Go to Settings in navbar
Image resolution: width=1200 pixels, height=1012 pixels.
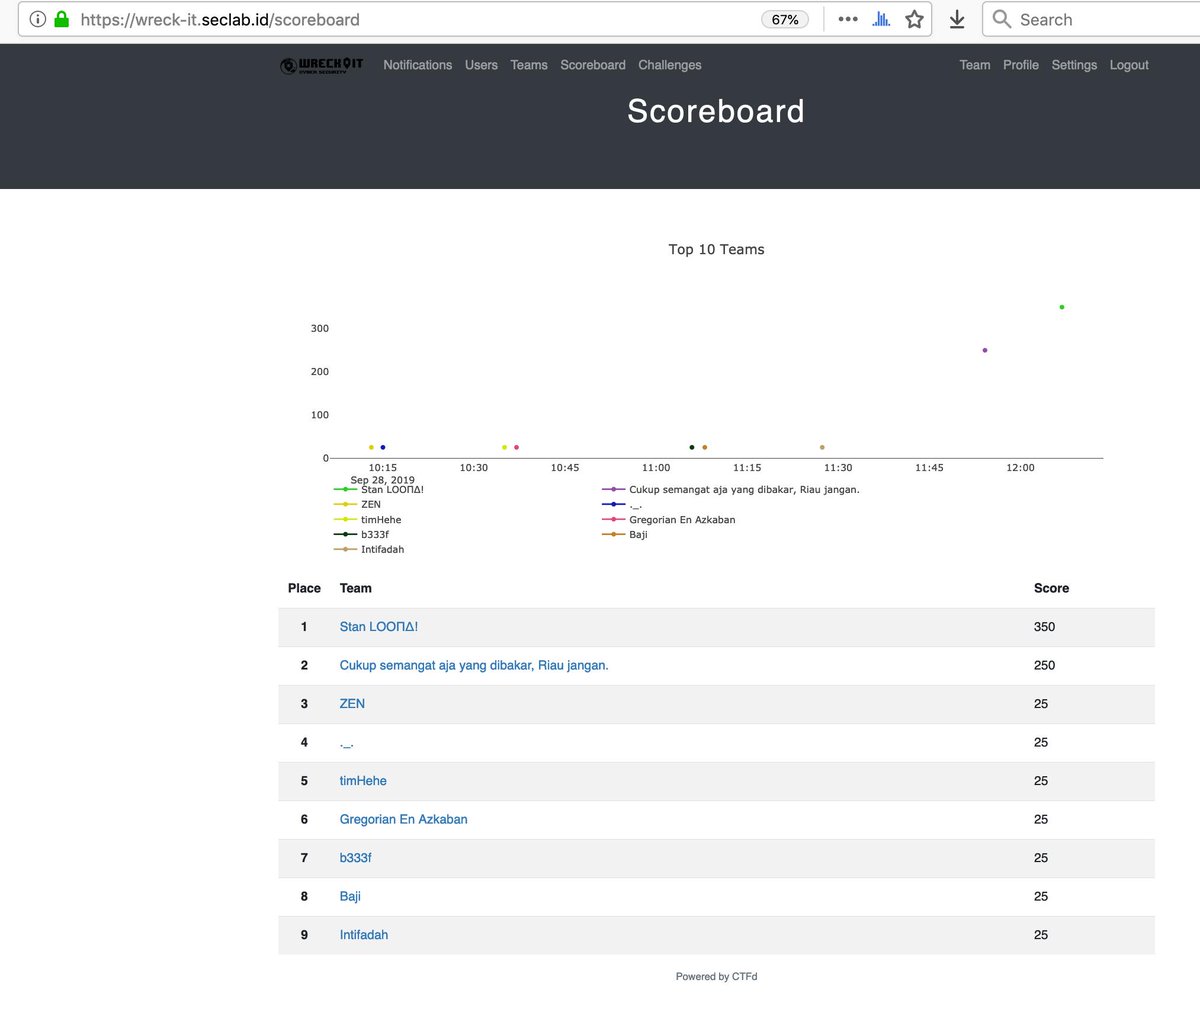click(1074, 65)
